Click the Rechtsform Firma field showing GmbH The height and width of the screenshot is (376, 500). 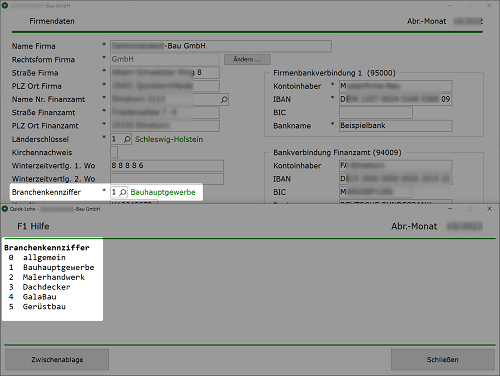tap(165, 59)
